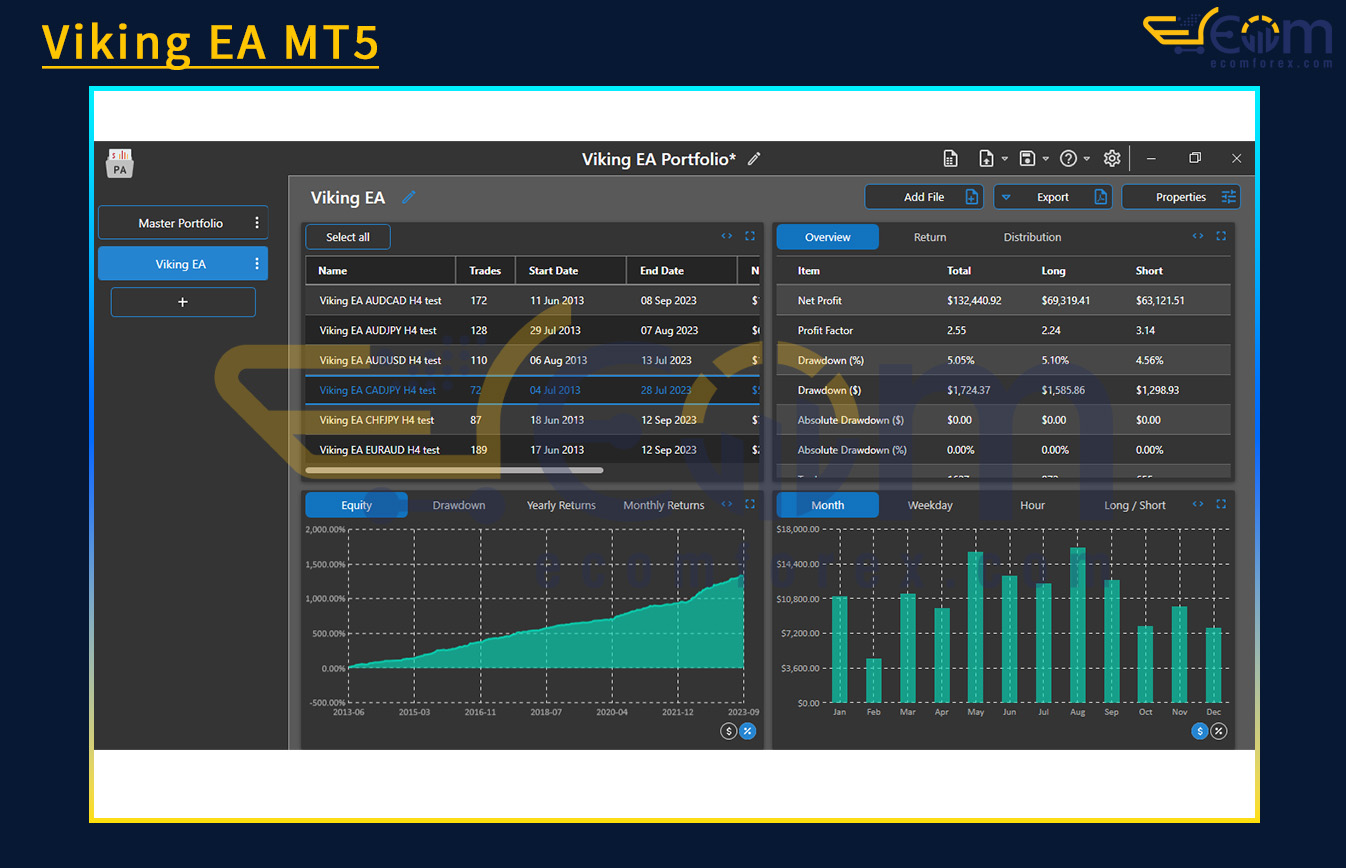Select row Viking EA AUDUSD H4 test

tap(533, 360)
